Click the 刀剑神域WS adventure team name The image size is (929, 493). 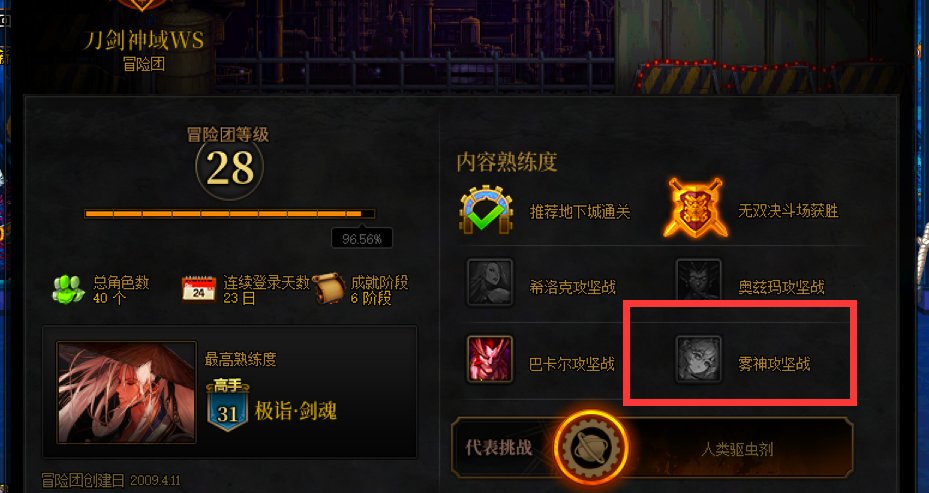tap(143, 40)
